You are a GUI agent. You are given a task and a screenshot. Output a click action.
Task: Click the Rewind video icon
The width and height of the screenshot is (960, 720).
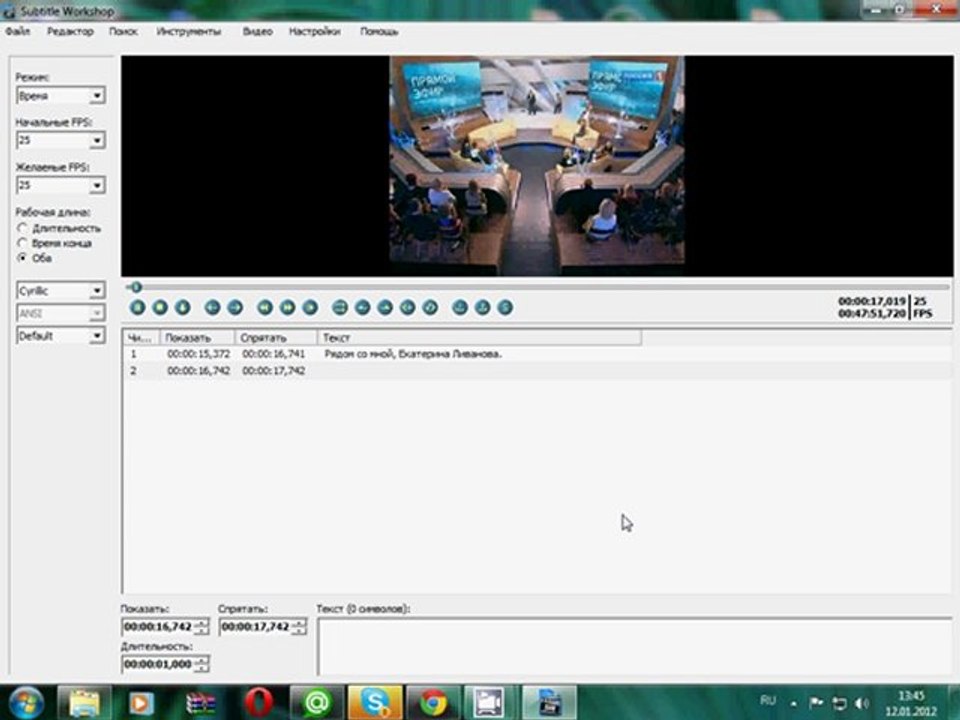click(265, 307)
